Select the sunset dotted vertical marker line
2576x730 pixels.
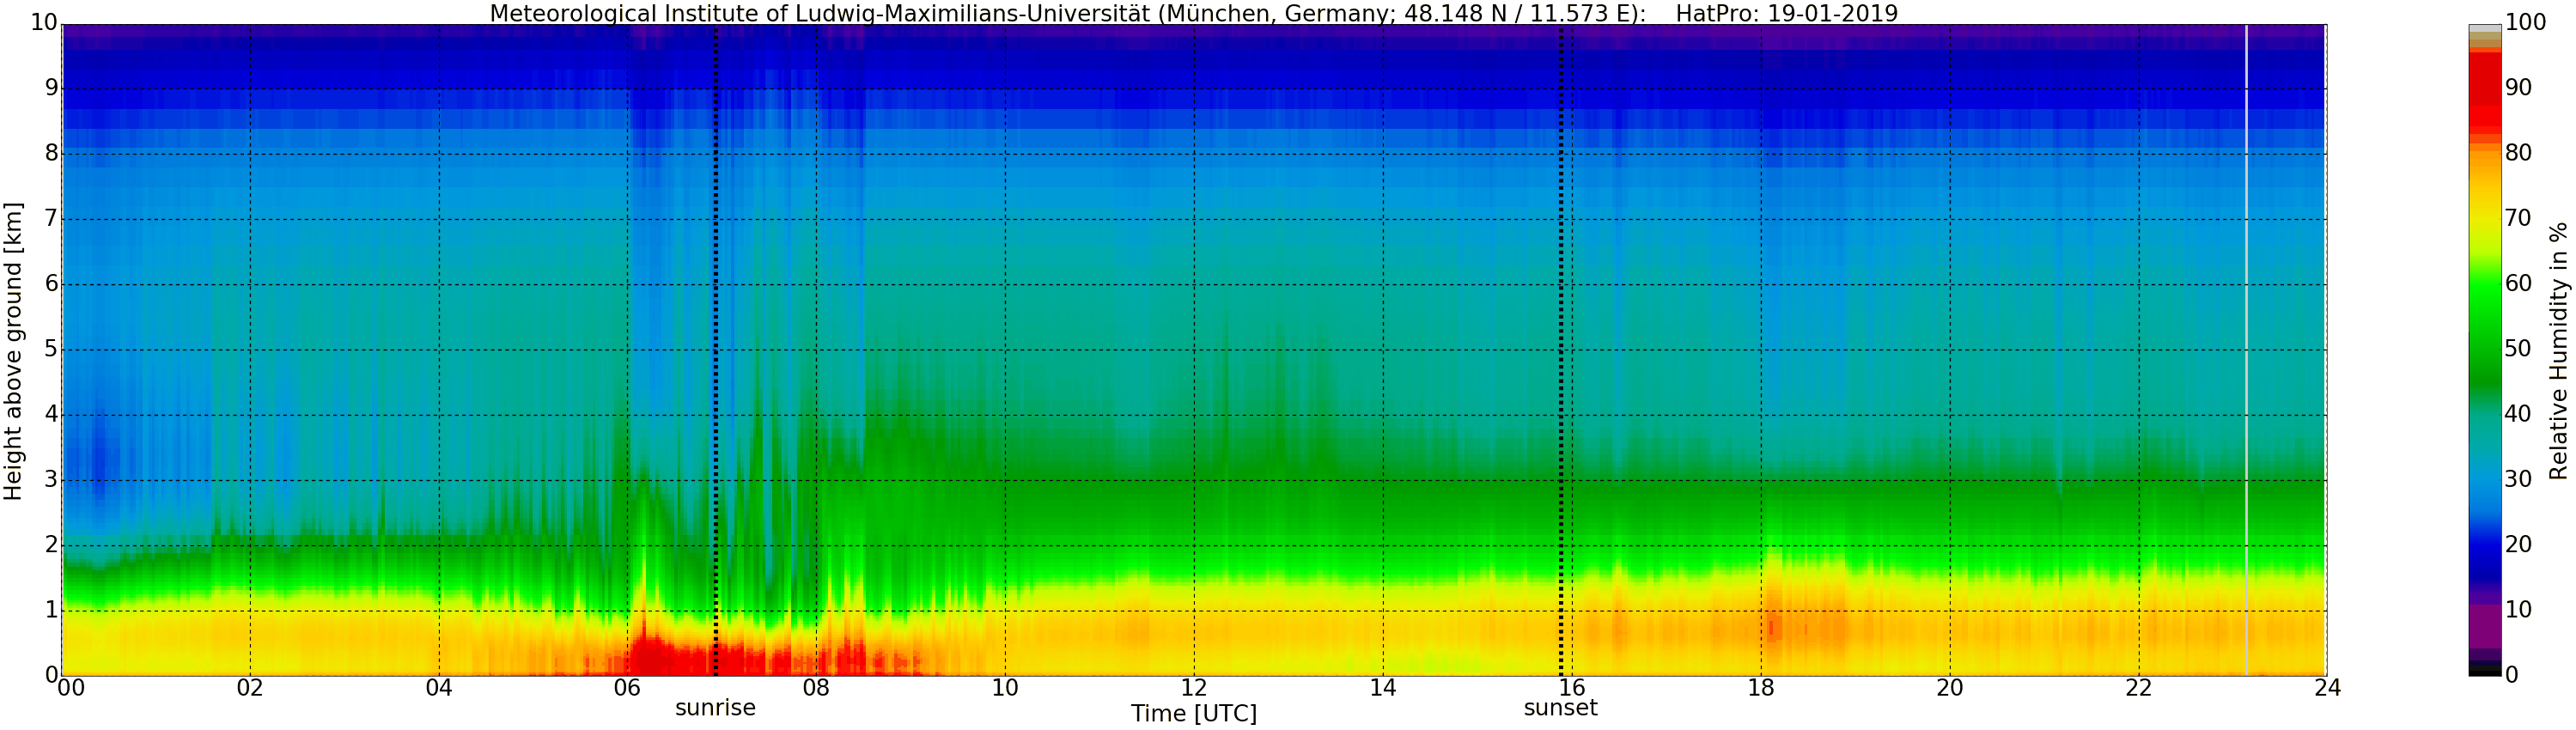click(x=1560, y=350)
